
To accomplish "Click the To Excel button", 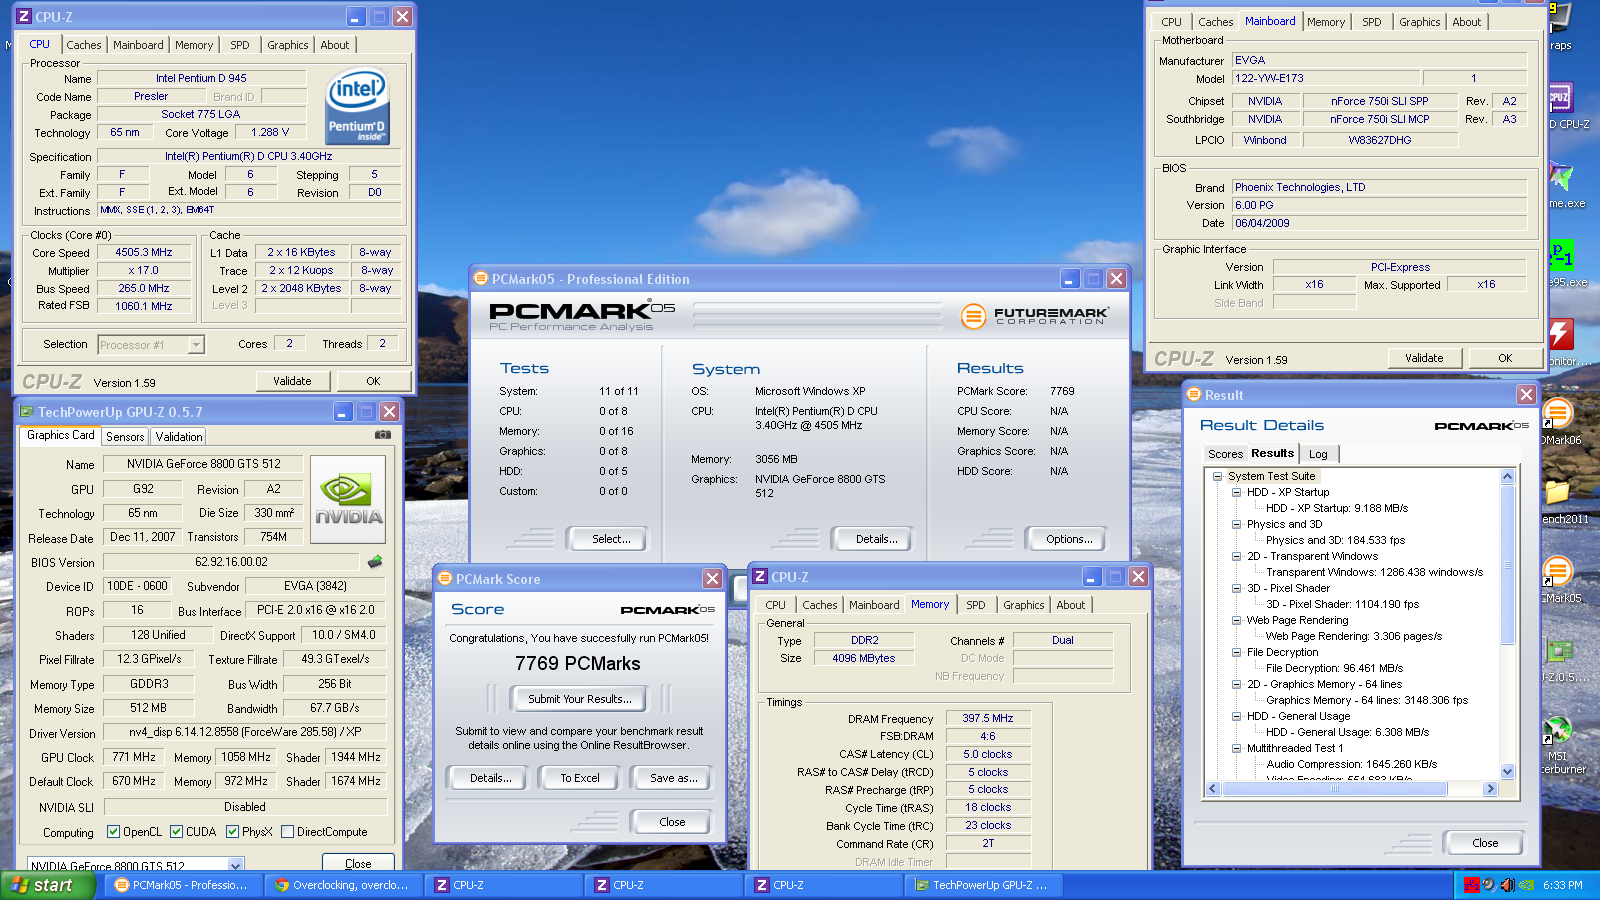I will click(x=580, y=778).
